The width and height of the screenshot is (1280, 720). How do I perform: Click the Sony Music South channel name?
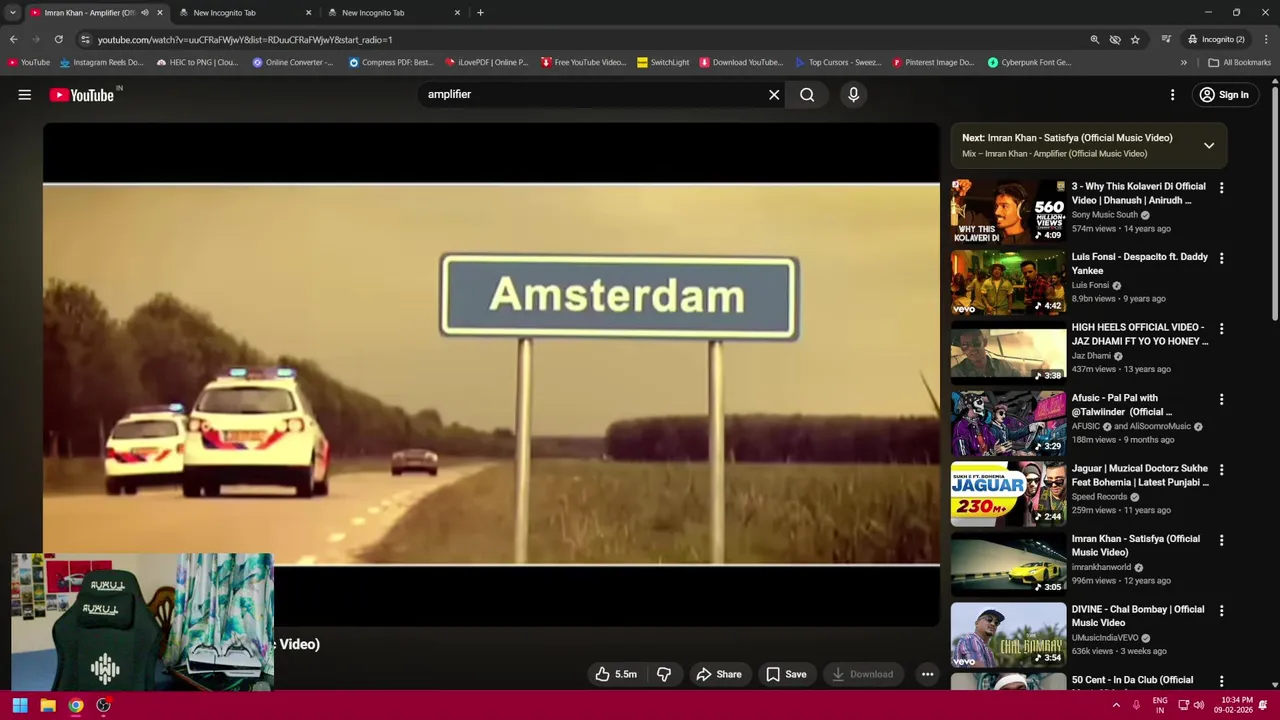tap(1104, 215)
